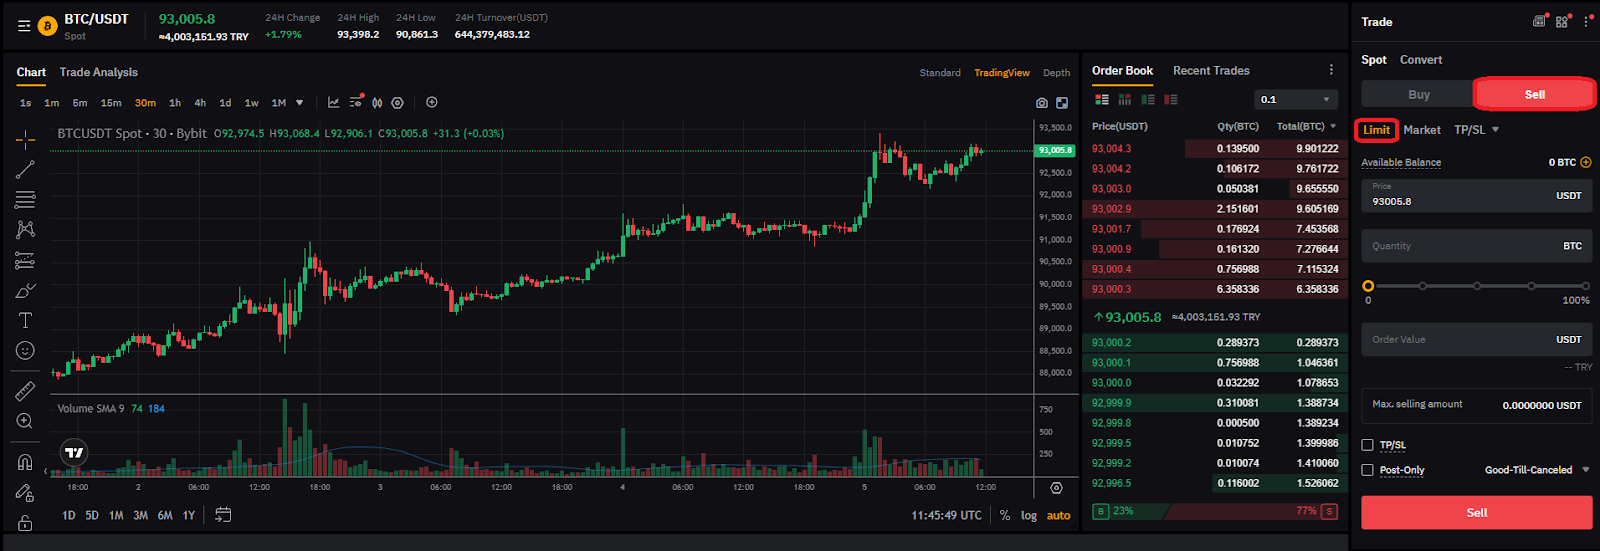Select the trend line drawing tool

tap(25, 170)
